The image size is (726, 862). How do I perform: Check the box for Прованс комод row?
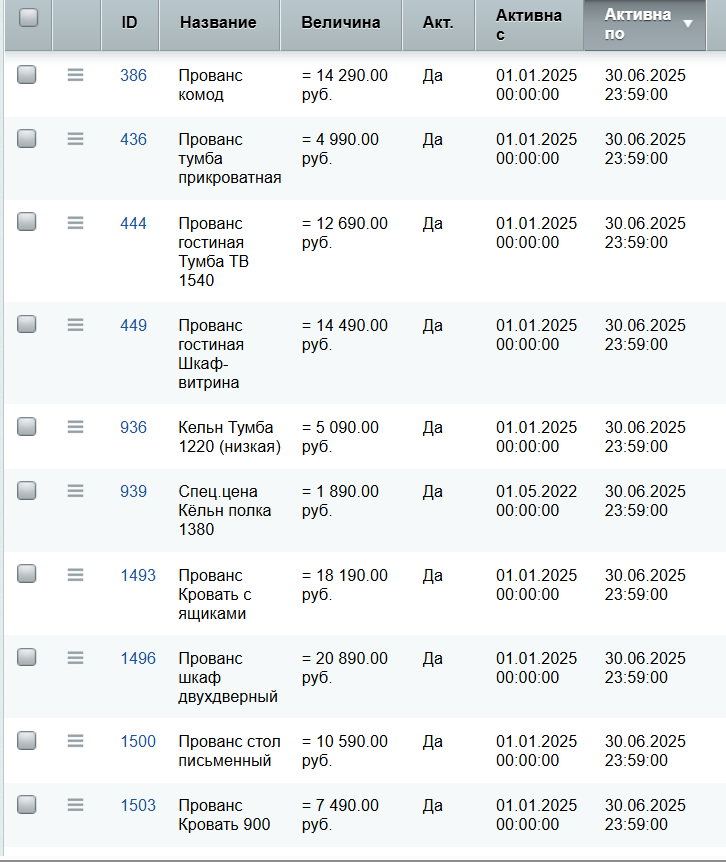[26, 74]
